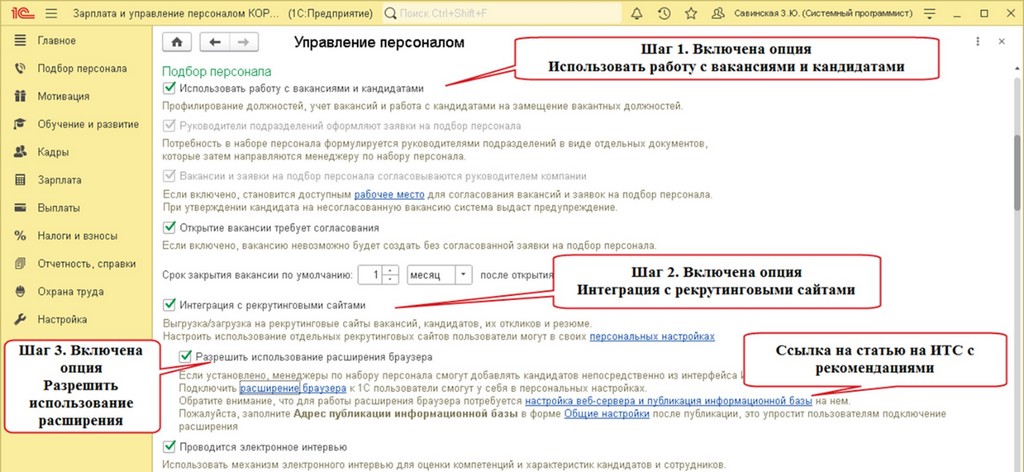Open the Налоги и взносы section
The height and width of the screenshot is (472, 1024).
[77, 236]
